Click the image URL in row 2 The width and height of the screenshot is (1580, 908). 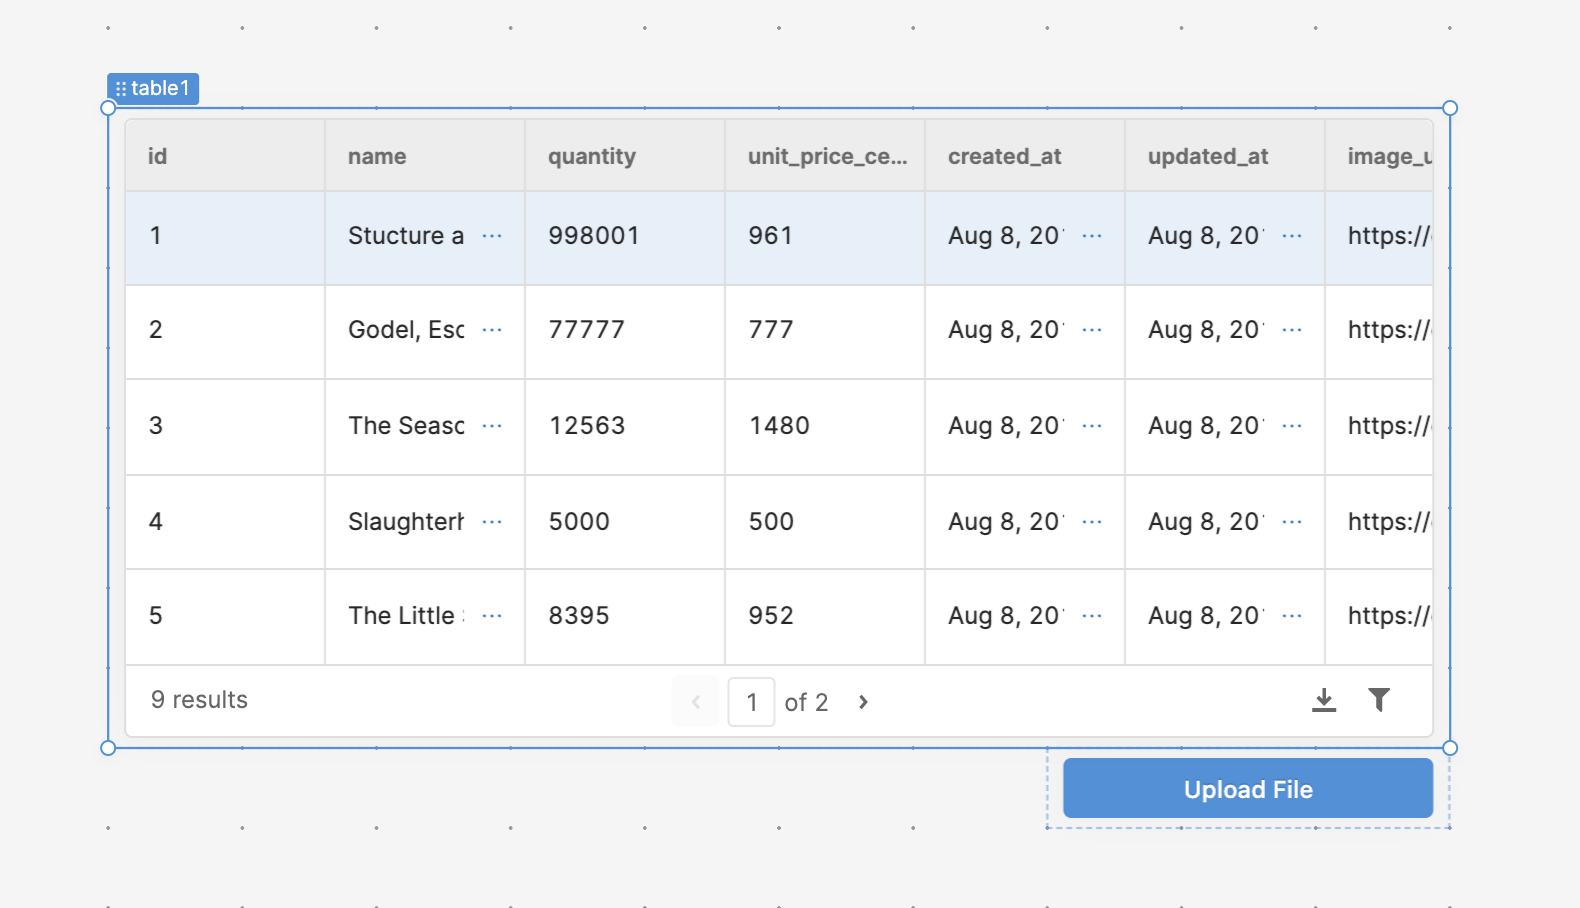pyautogui.click(x=1388, y=330)
